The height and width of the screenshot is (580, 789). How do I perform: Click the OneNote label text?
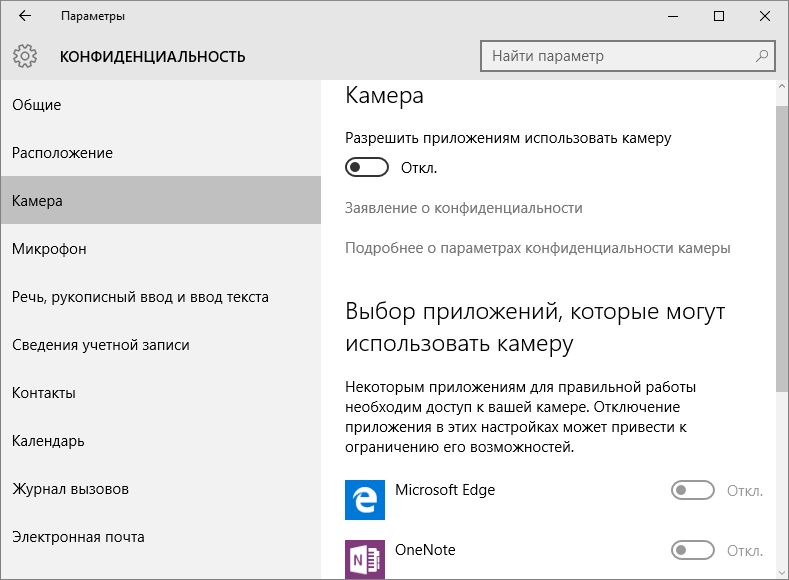tap(425, 550)
